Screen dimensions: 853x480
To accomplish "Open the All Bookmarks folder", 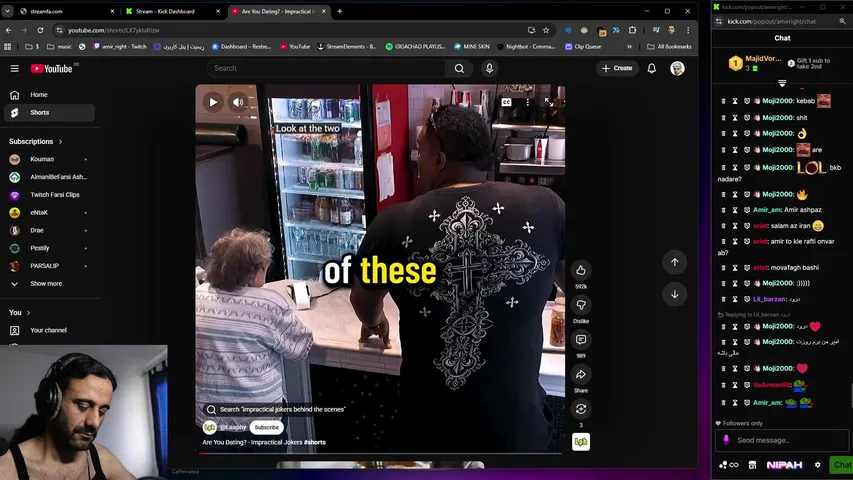I will pyautogui.click(x=669, y=47).
